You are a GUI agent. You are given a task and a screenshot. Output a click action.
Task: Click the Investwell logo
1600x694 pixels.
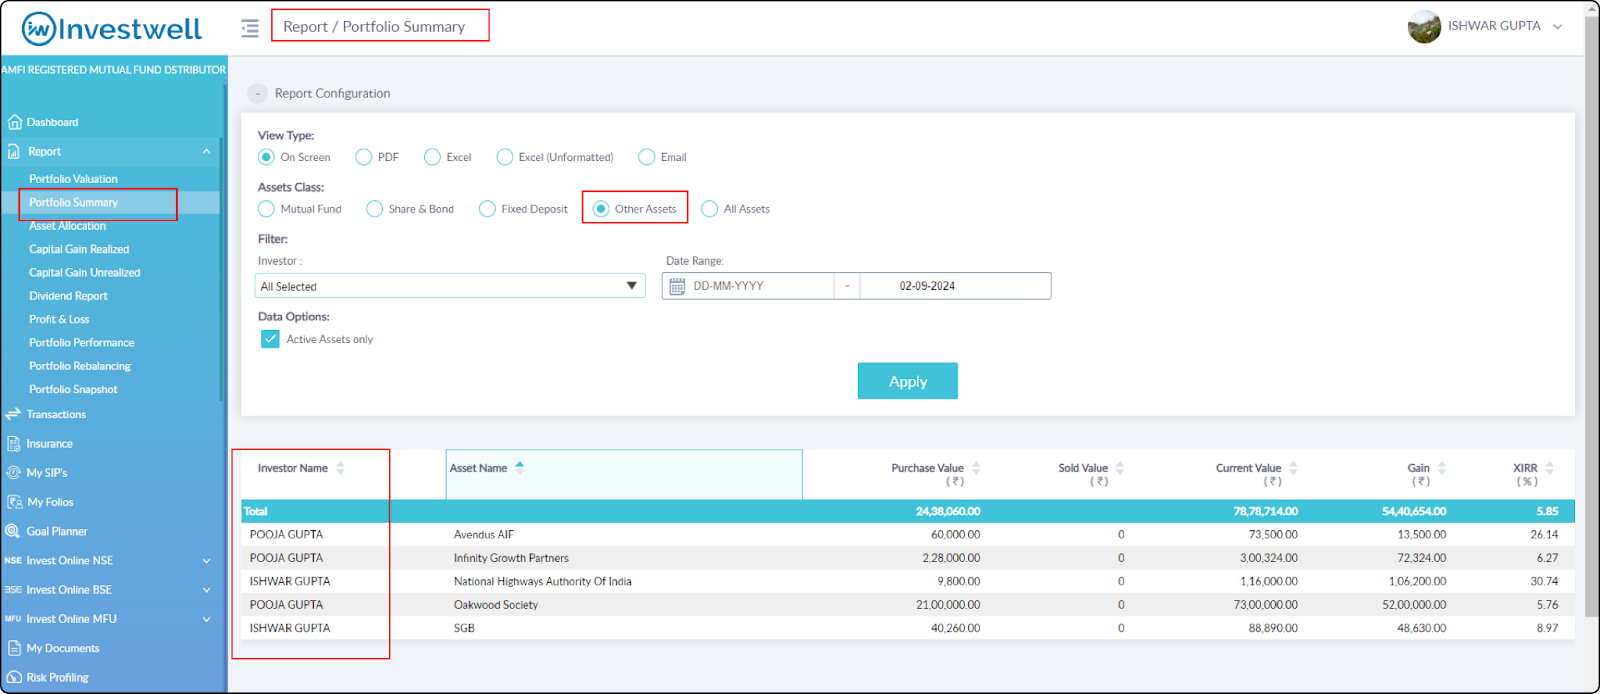click(112, 28)
